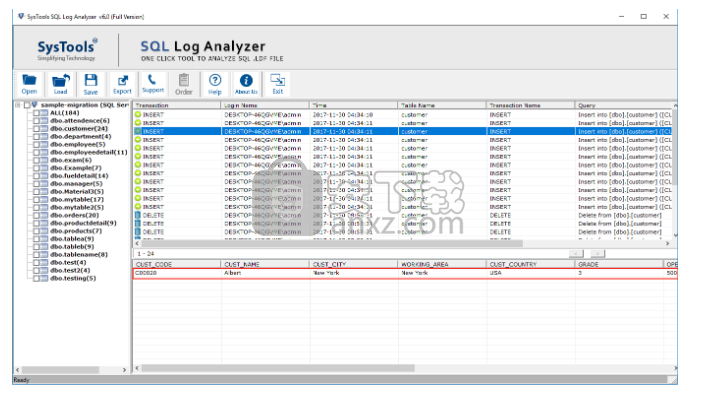Select dbo.test(4) tree item
The image size is (720, 396).
tap(68, 263)
